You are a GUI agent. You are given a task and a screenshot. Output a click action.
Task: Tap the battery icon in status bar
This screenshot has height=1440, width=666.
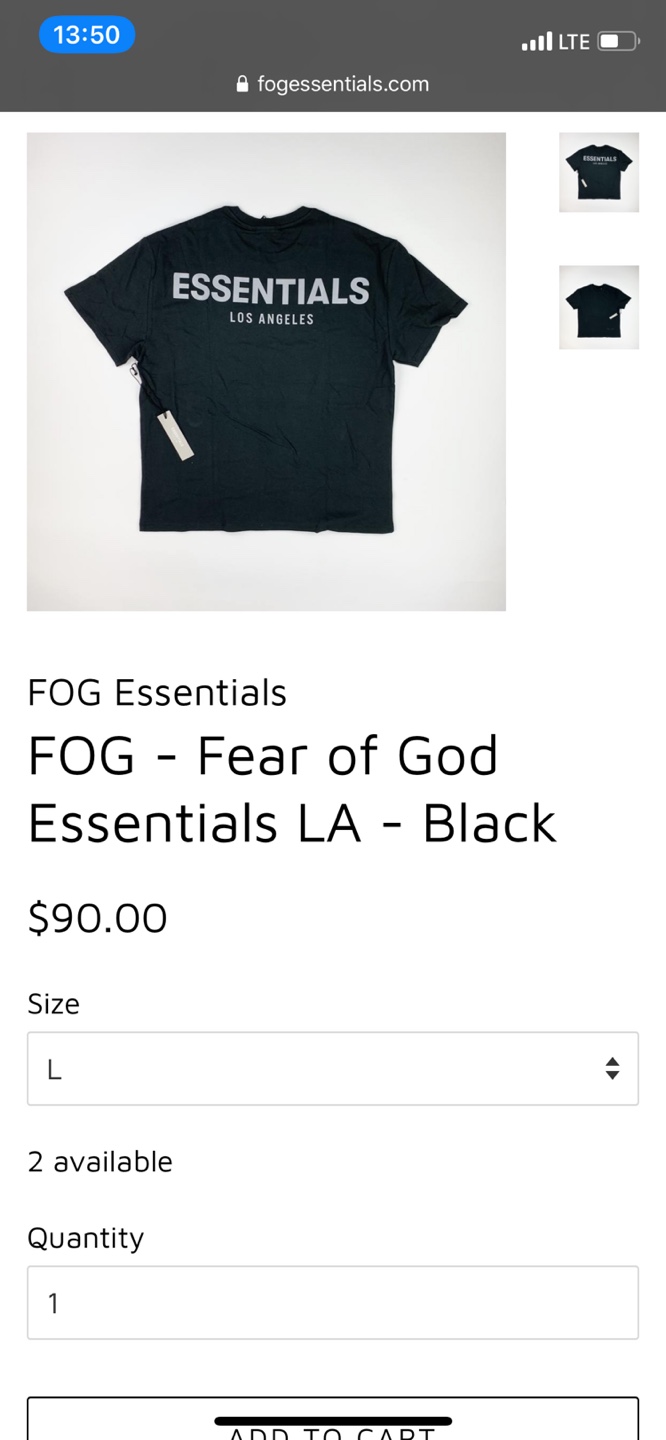tap(618, 42)
